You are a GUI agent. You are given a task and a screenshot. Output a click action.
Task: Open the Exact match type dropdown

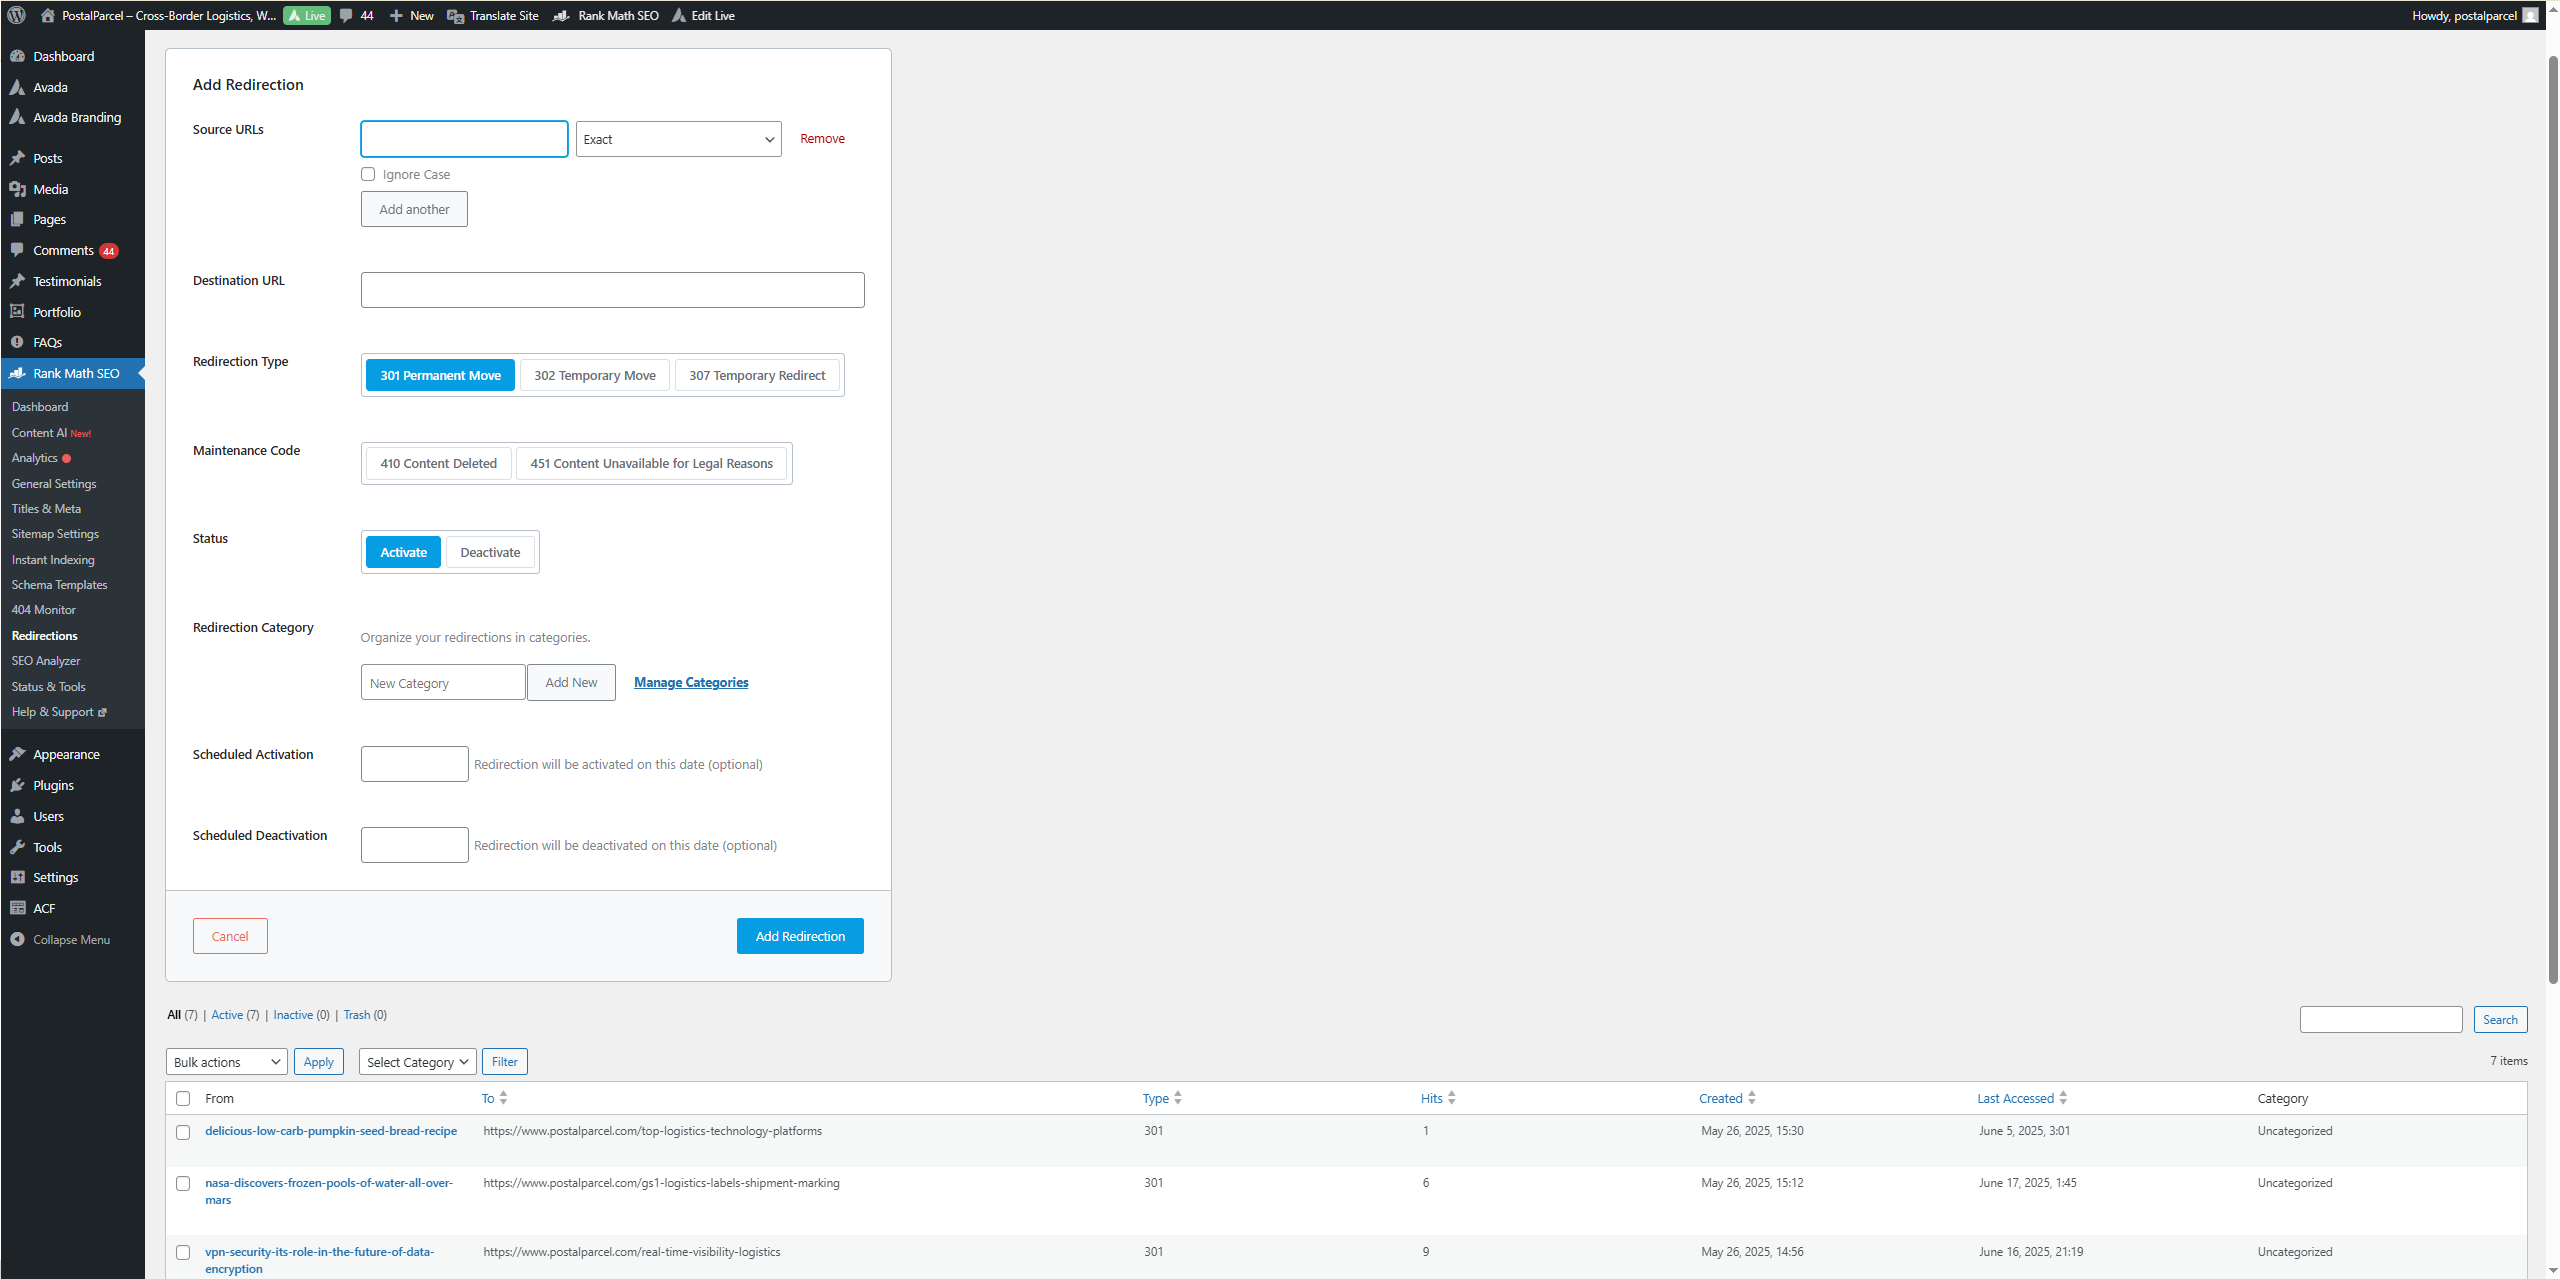pyautogui.click(x=678, y=139)
